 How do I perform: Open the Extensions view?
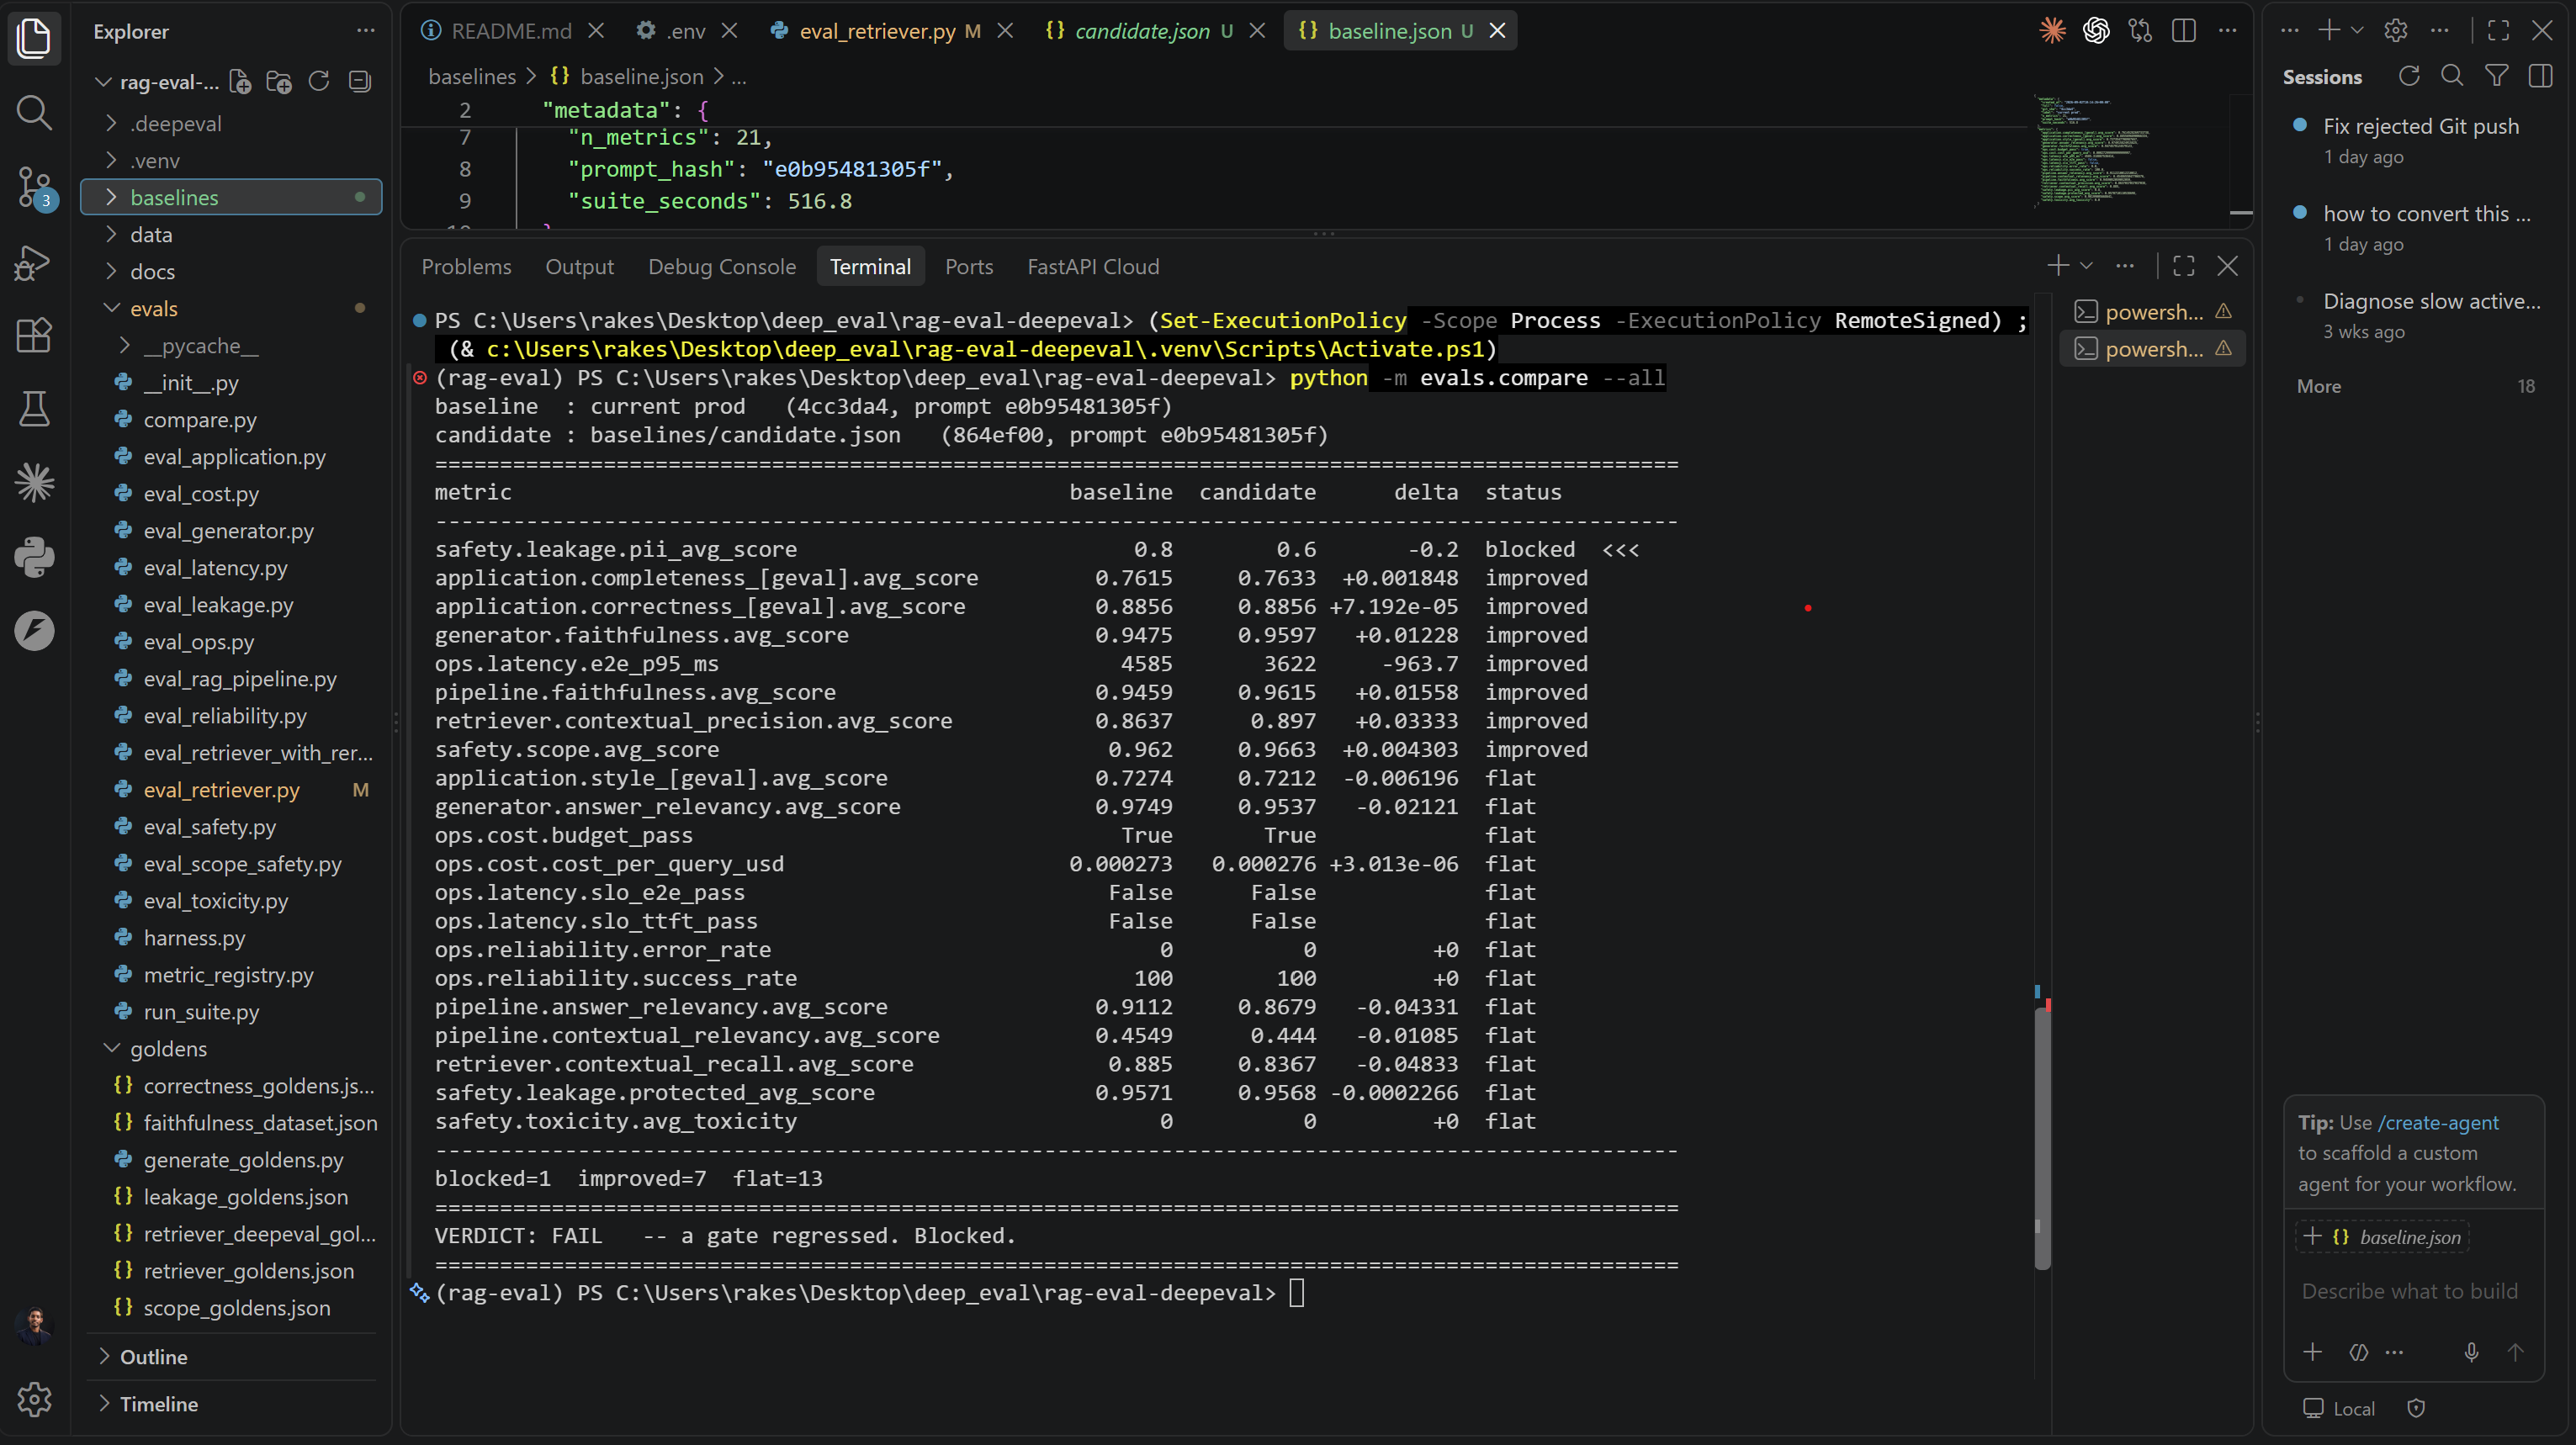pos(34,335)
